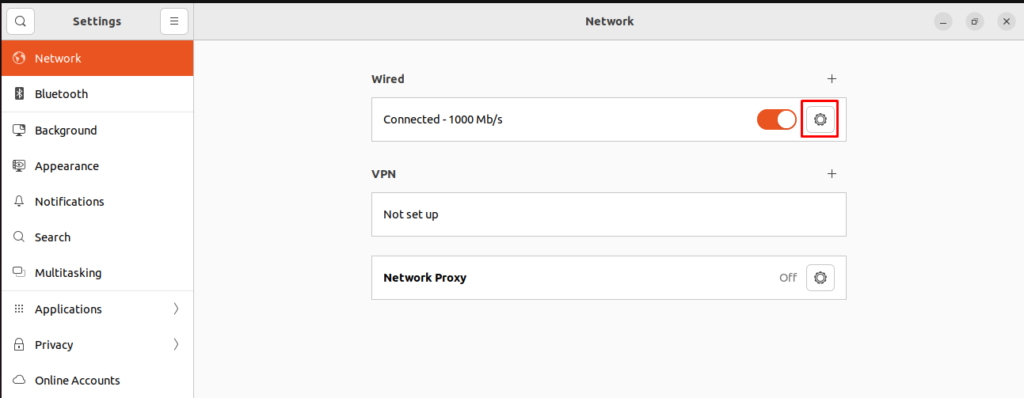Click the VPN Not set up row
This screenshot has width=1024, height=398.
tap(609, 214)
